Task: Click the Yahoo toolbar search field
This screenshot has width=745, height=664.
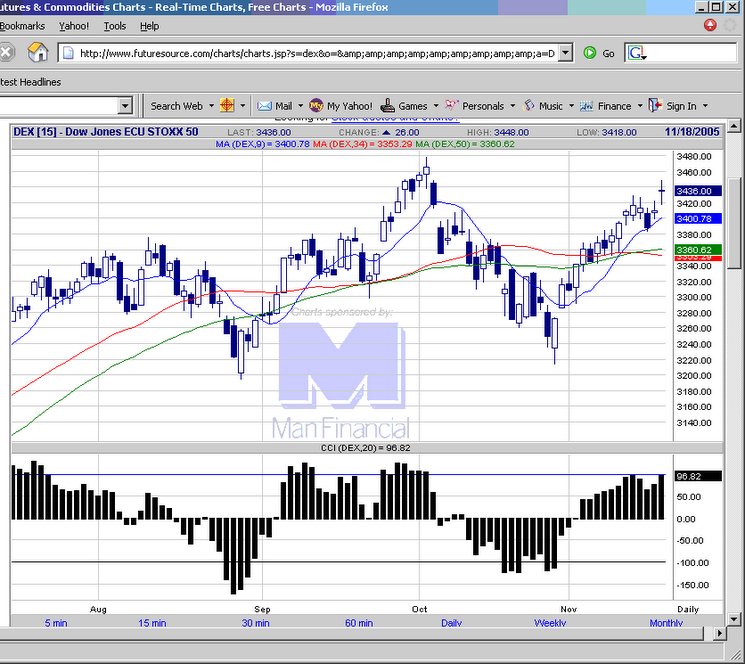Action: 59,105
